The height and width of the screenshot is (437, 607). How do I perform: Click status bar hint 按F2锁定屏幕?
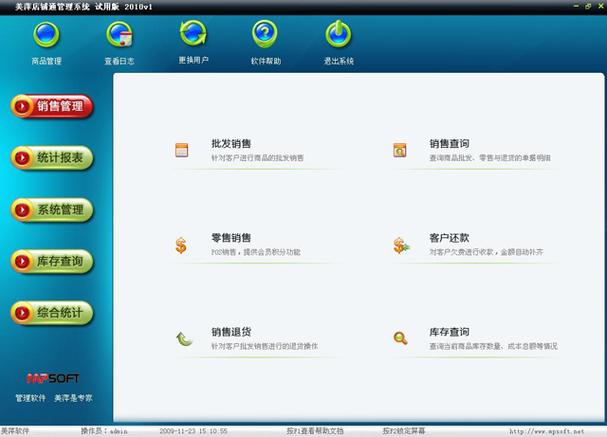404,431
